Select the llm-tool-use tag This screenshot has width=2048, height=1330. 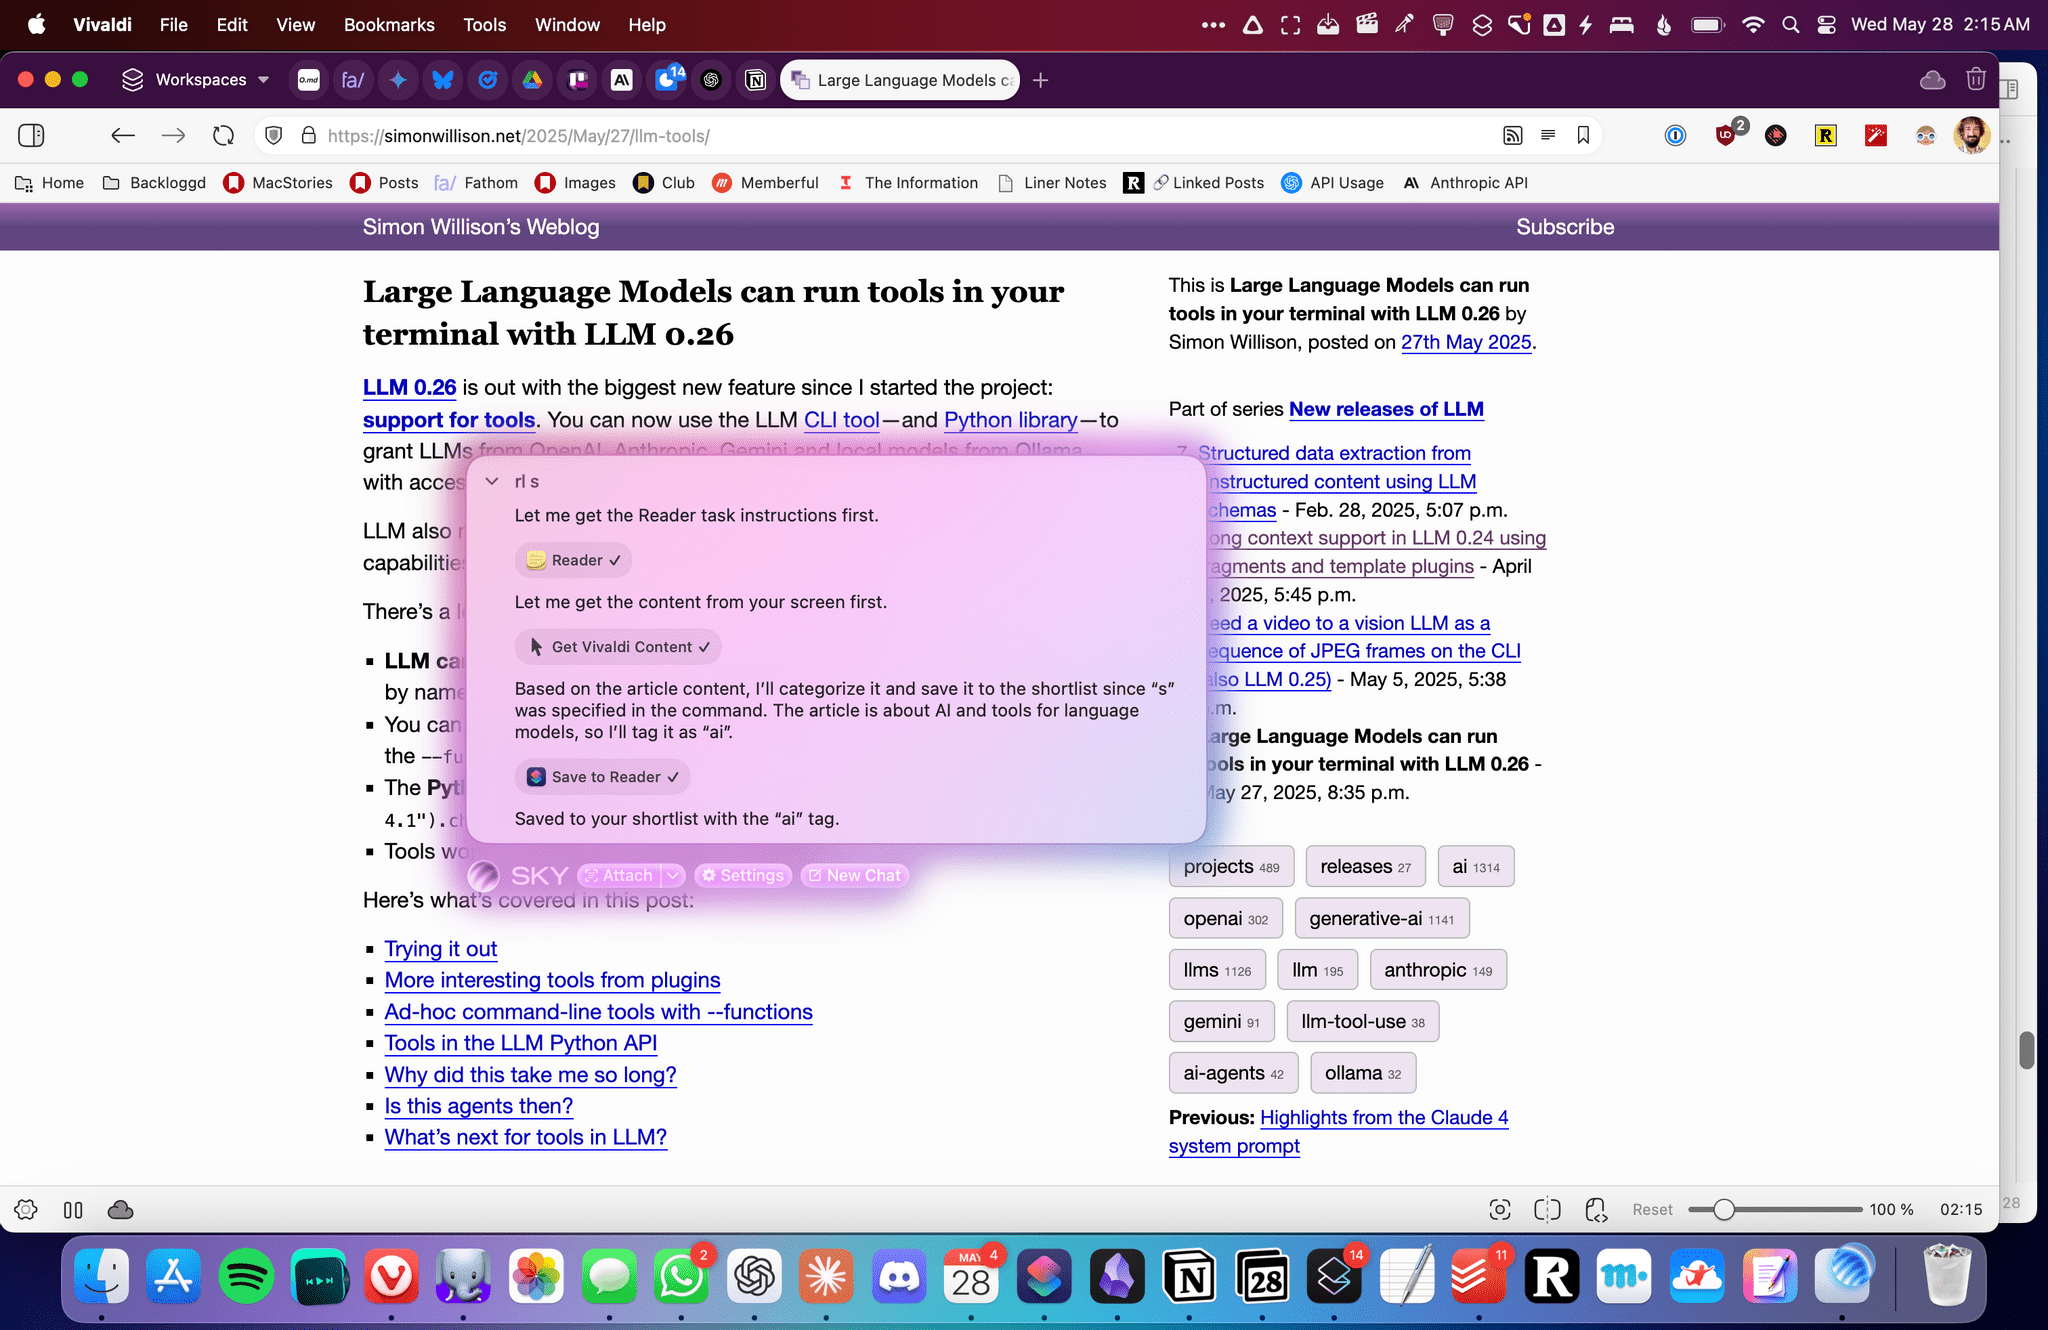tap(1363, 1021)
